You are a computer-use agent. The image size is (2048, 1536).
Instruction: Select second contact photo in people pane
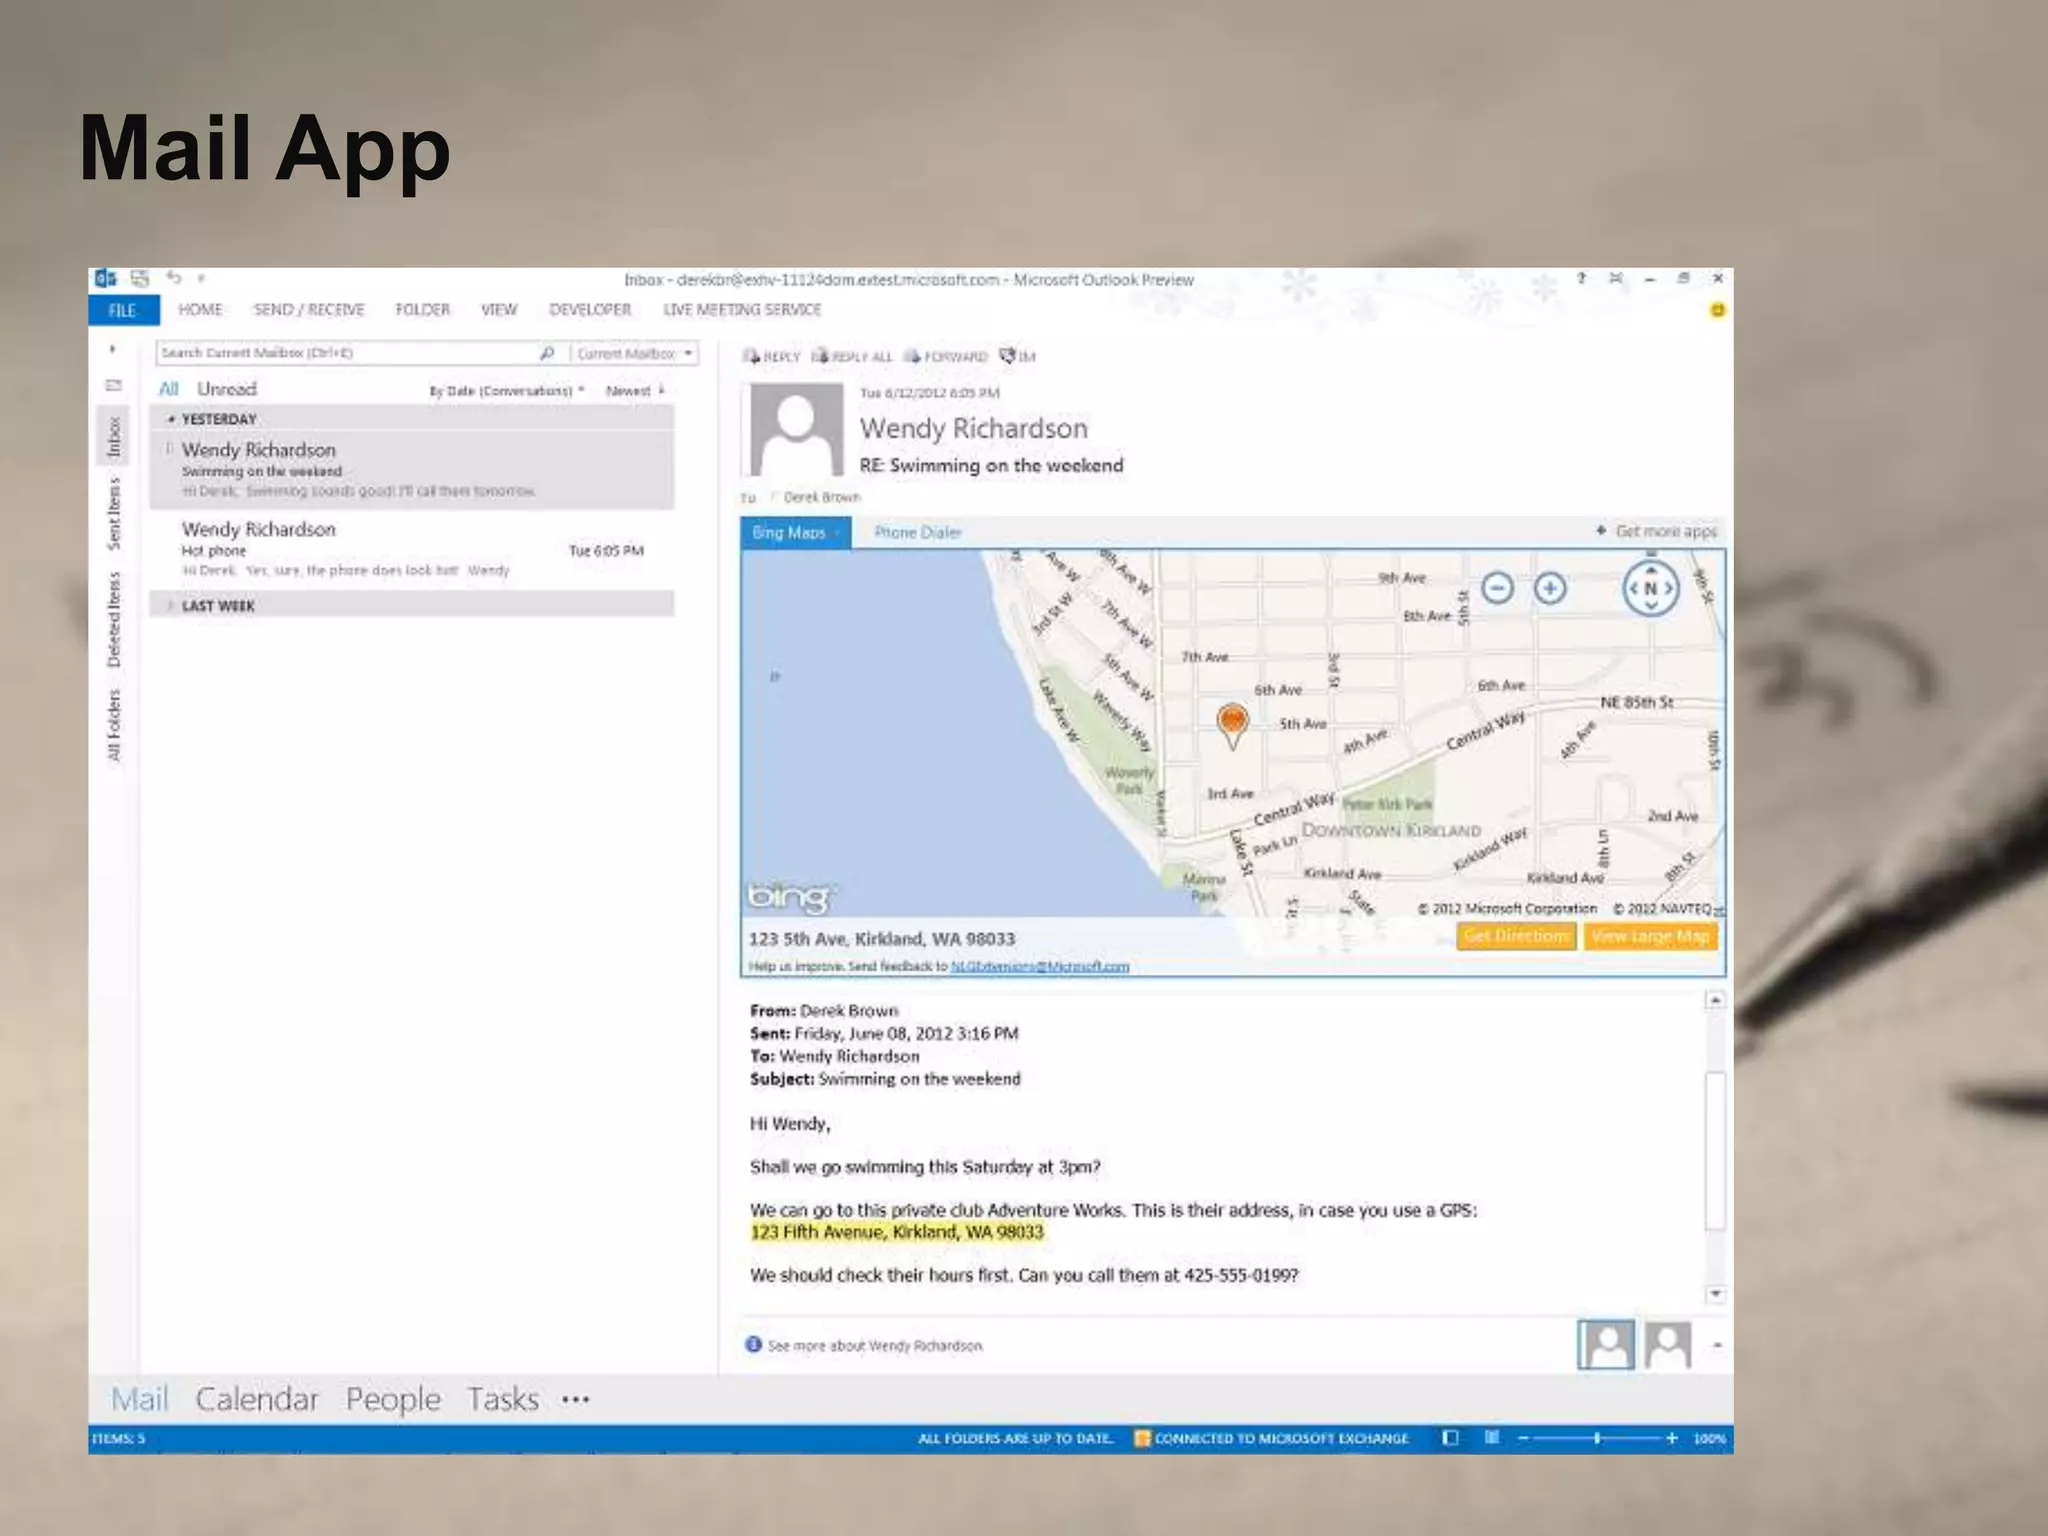coord(1668,1344)
